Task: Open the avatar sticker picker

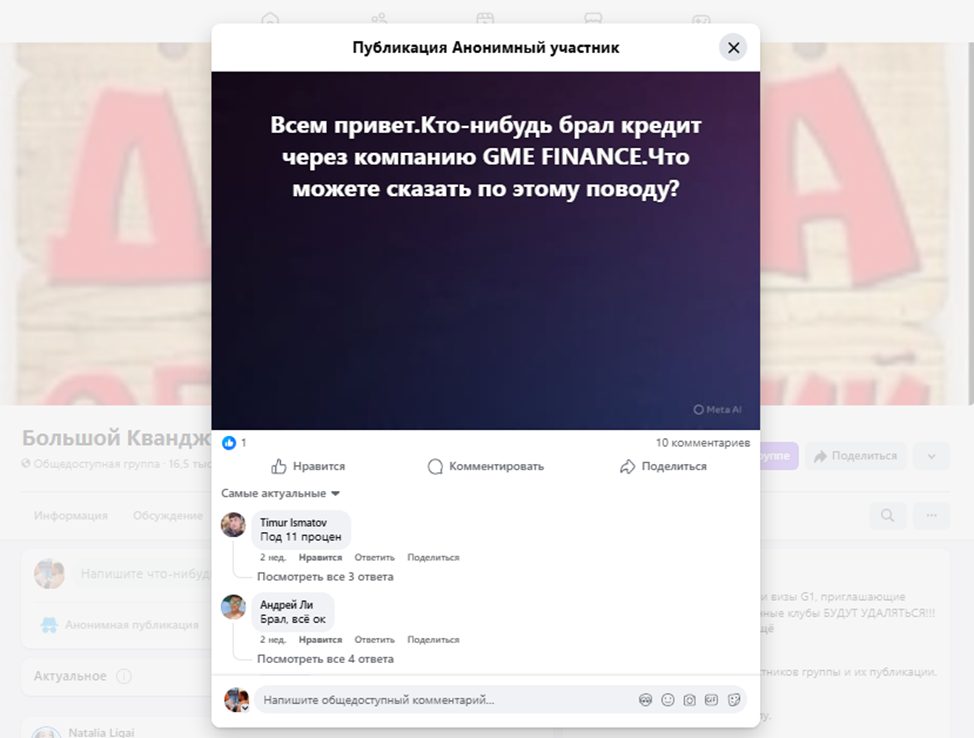Action: click(x=646, y=700)
